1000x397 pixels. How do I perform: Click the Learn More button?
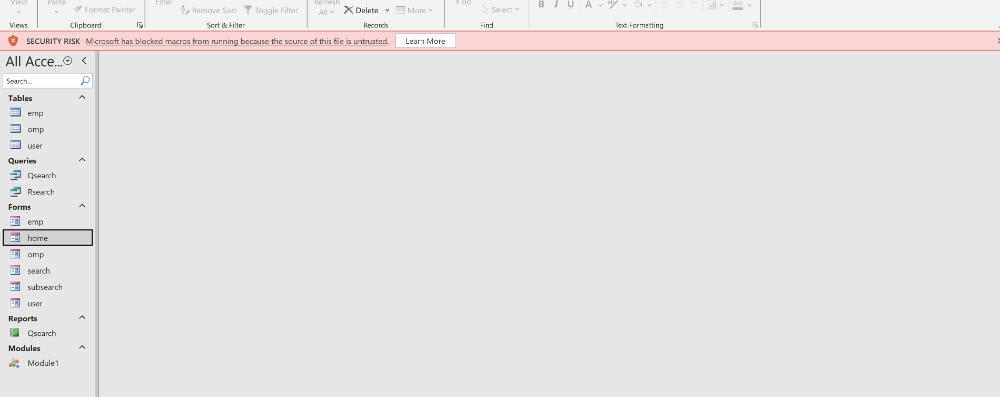425,41
